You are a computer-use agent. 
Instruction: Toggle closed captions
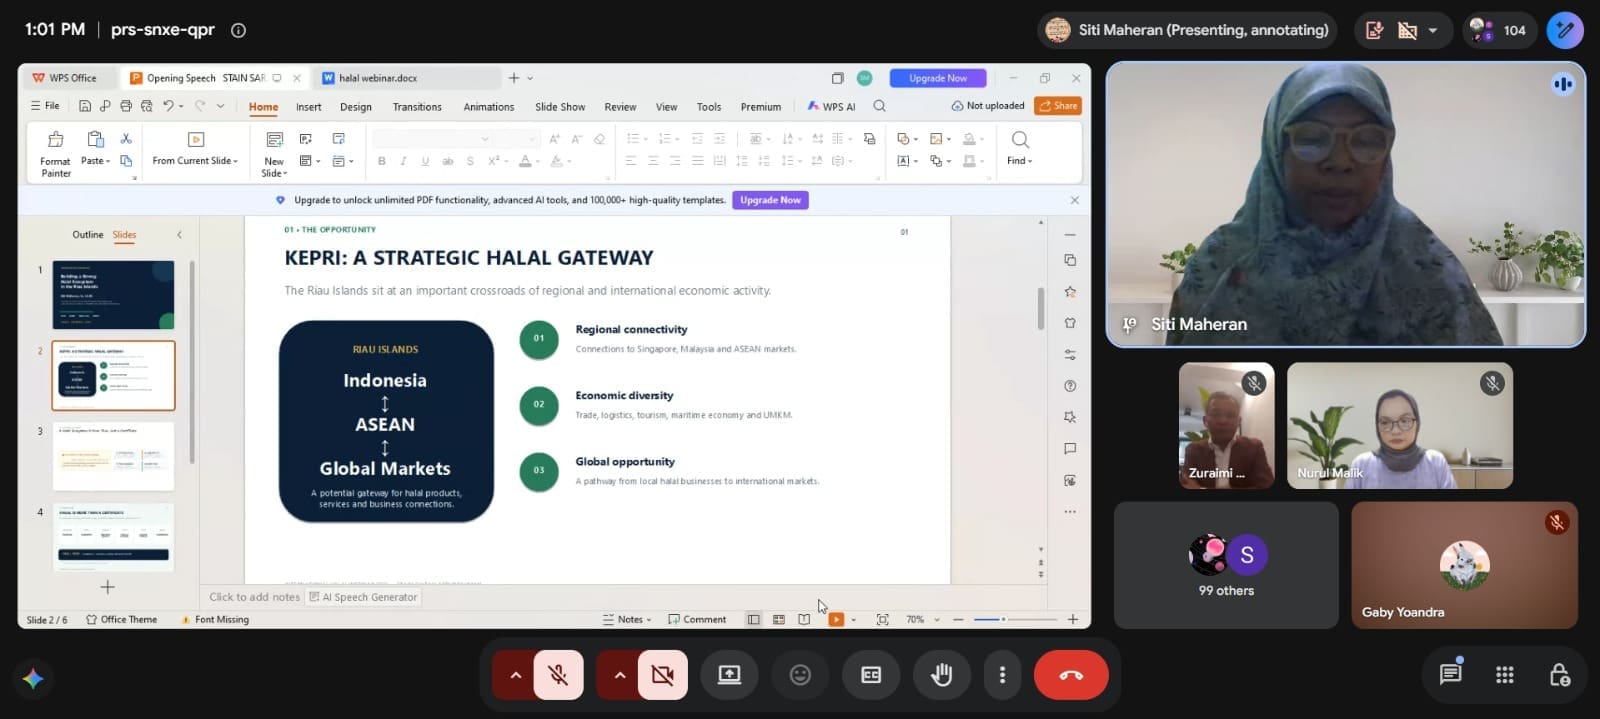(871, 675)
